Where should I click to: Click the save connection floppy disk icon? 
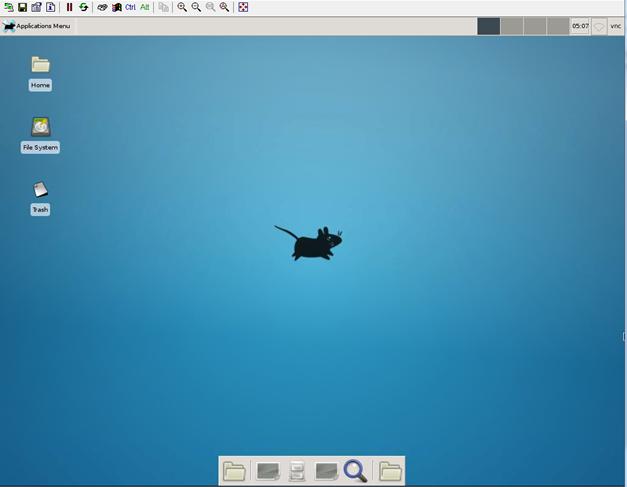[x=23, y=7]
